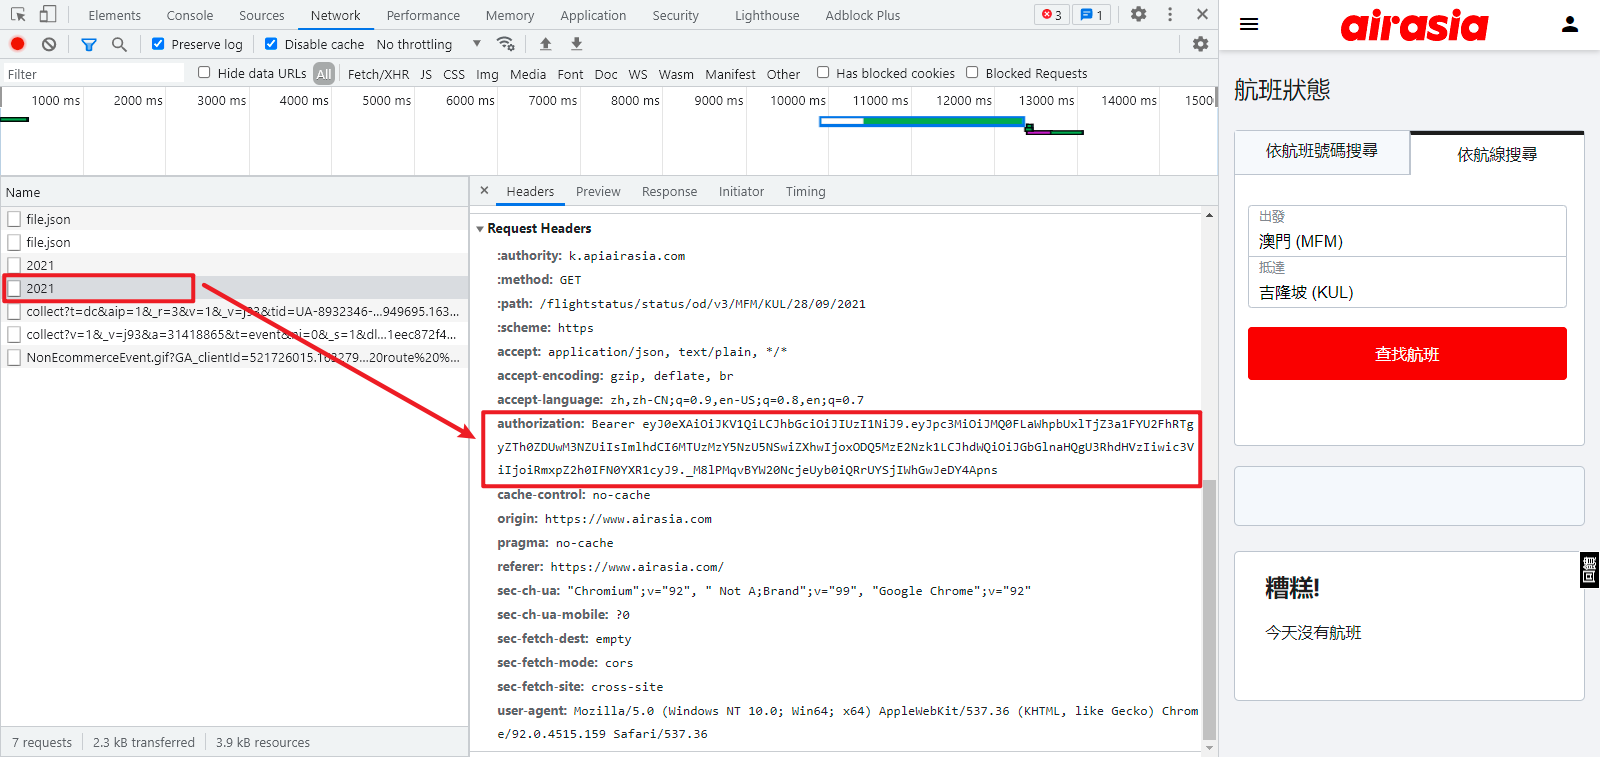The width and height of the screenshot is (1600, 757).
Task: Open the Lighthouse tab
Action: click(x=767, y=15)
